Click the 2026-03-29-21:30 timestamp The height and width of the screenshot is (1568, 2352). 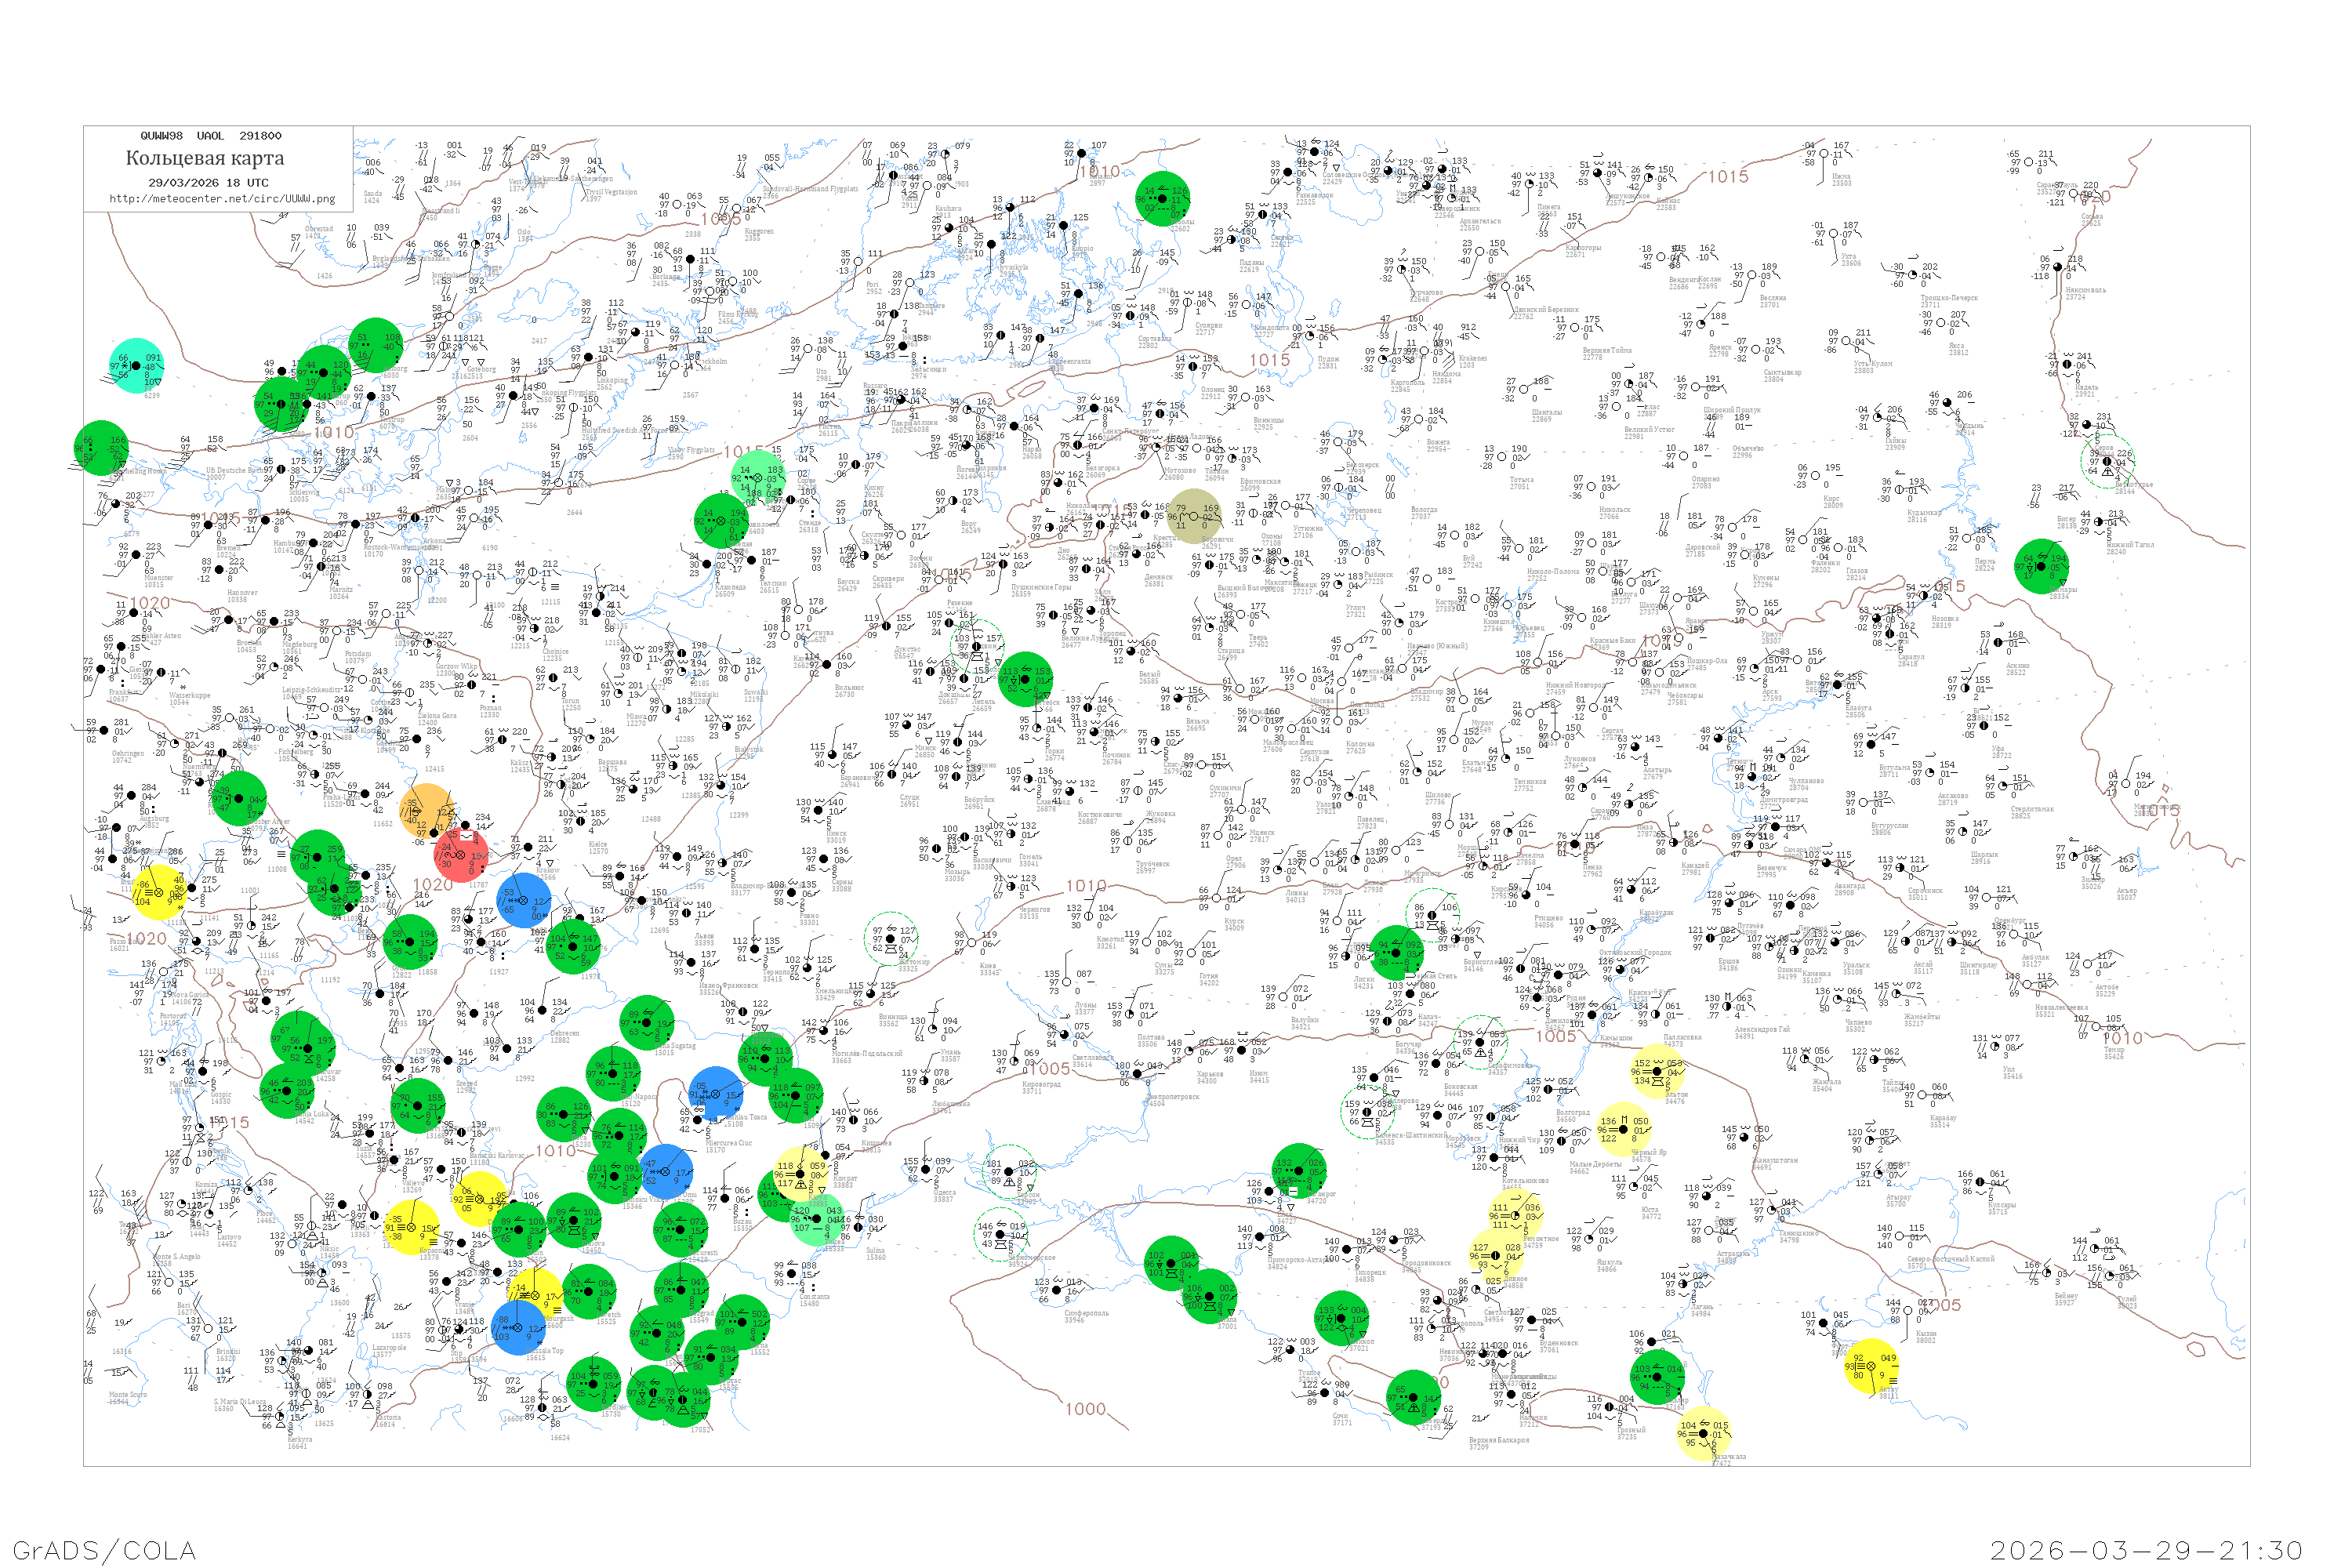coord(2146,1550)
